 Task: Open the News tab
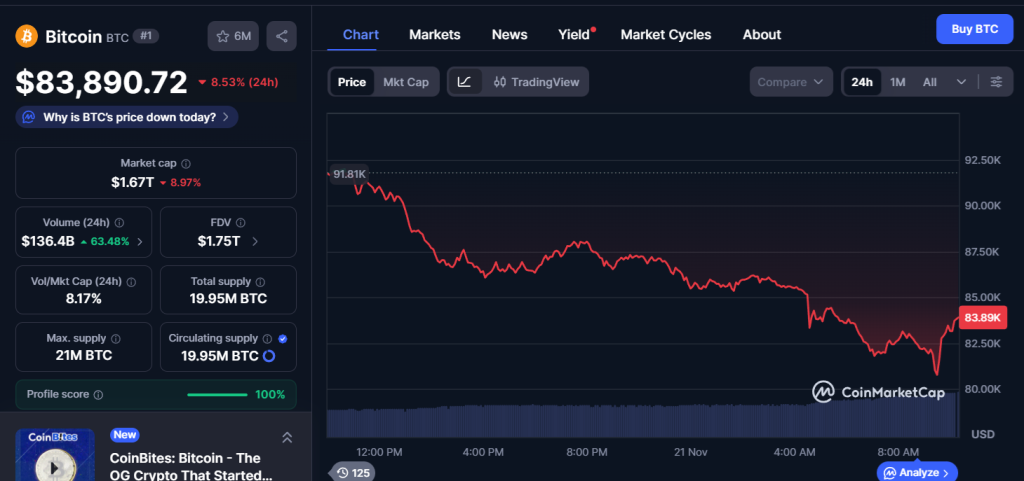[509, 35]
